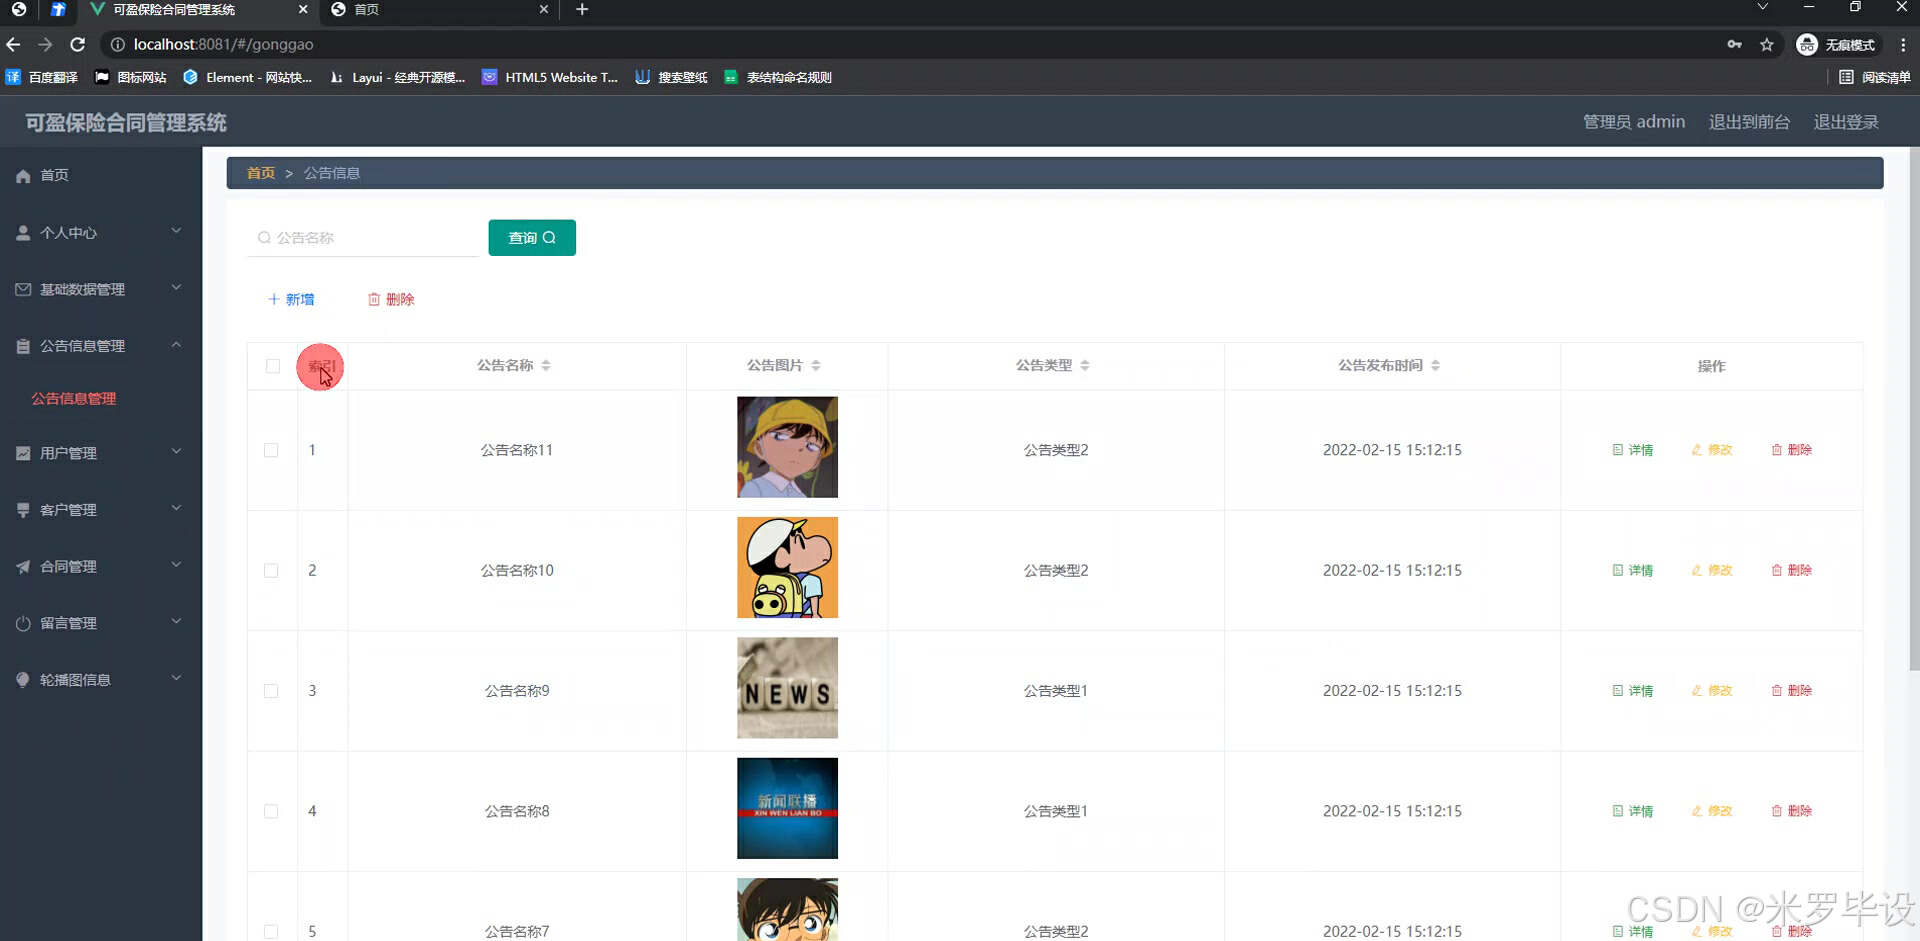
Task: Click the 公告名称10 image thumbnail
Action: click(x=787, y=567)
